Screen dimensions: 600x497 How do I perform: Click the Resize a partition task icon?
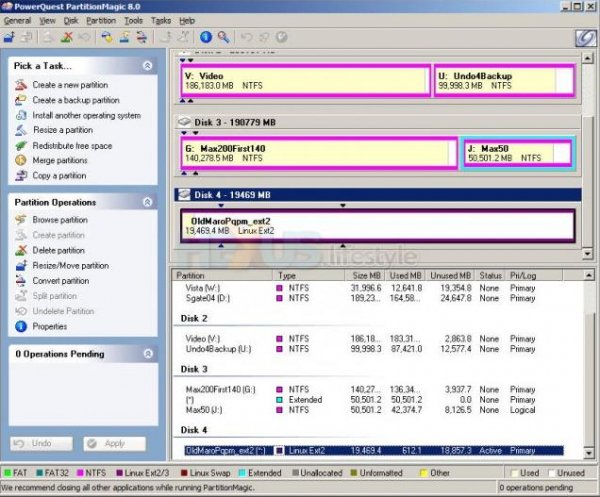21,130
